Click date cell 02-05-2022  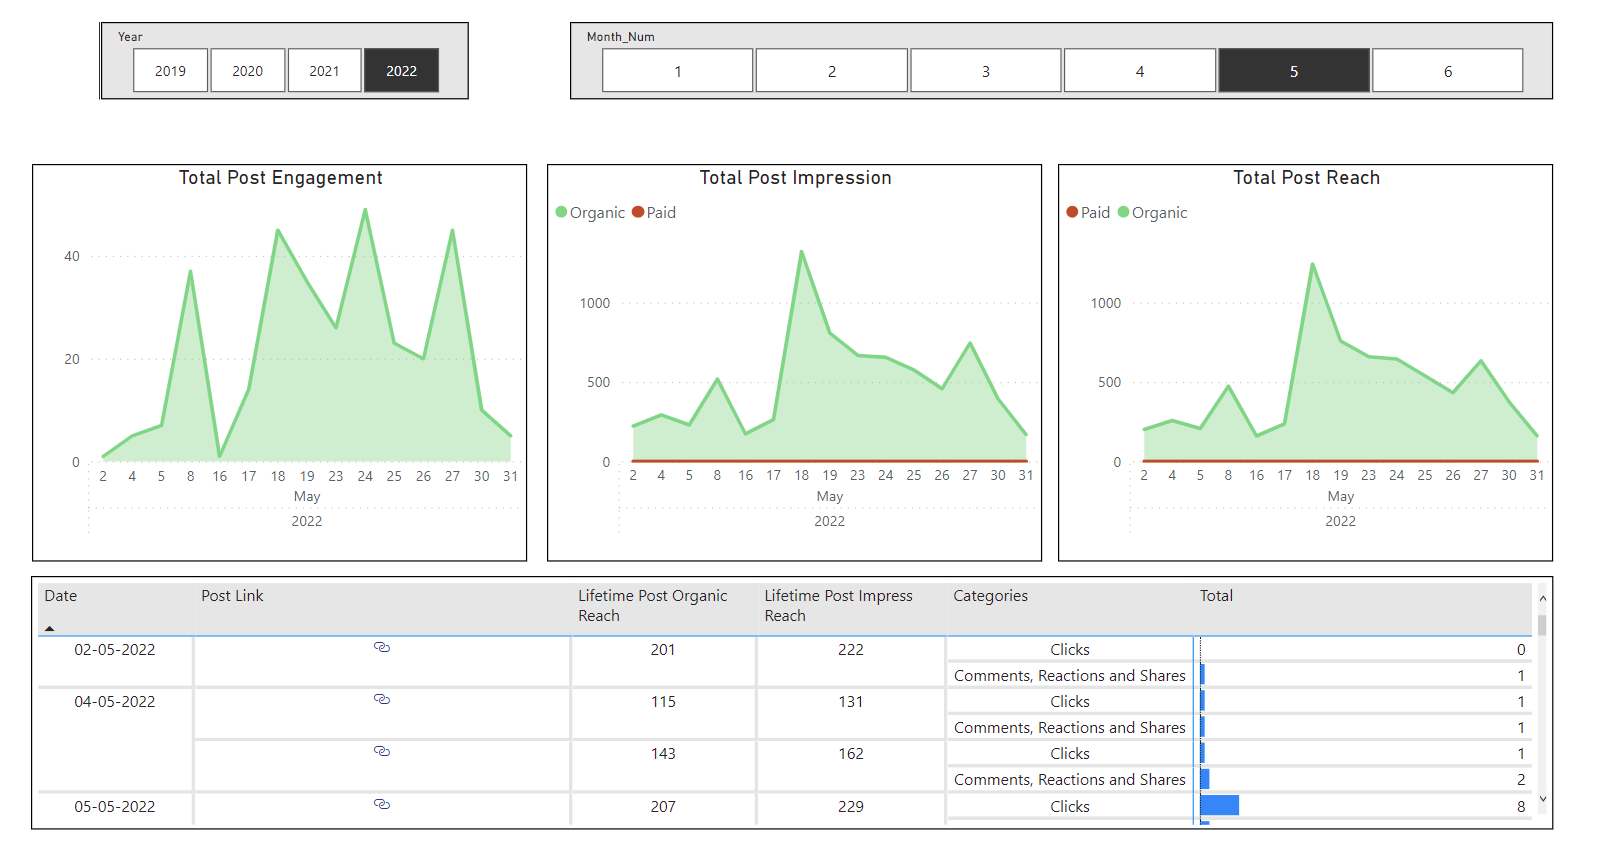click(115, 650)
